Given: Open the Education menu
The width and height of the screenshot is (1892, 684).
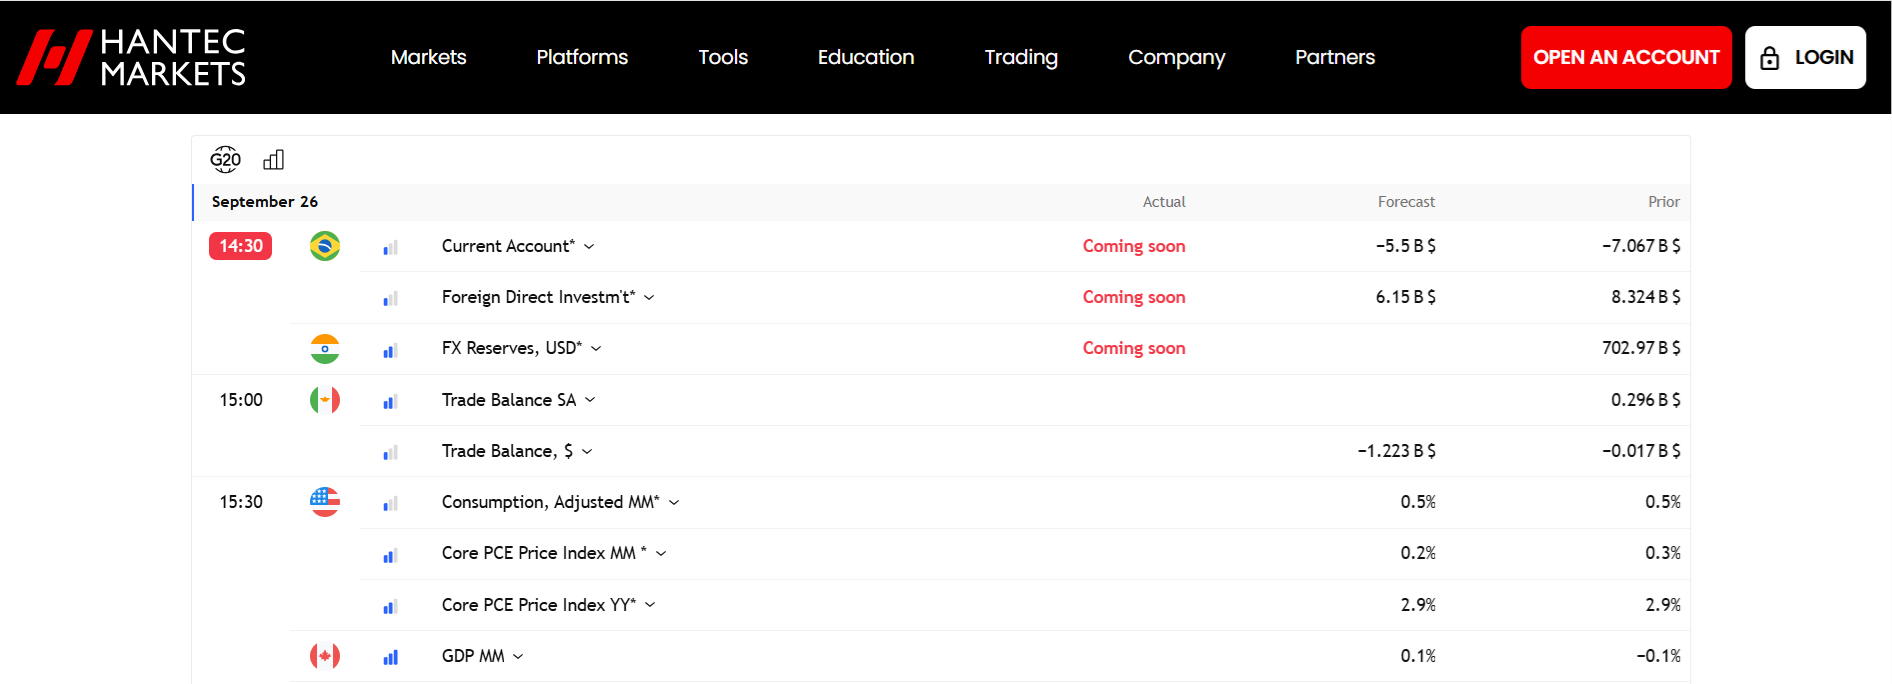Looking at the screenshot, I should click(x=866, y=57).
